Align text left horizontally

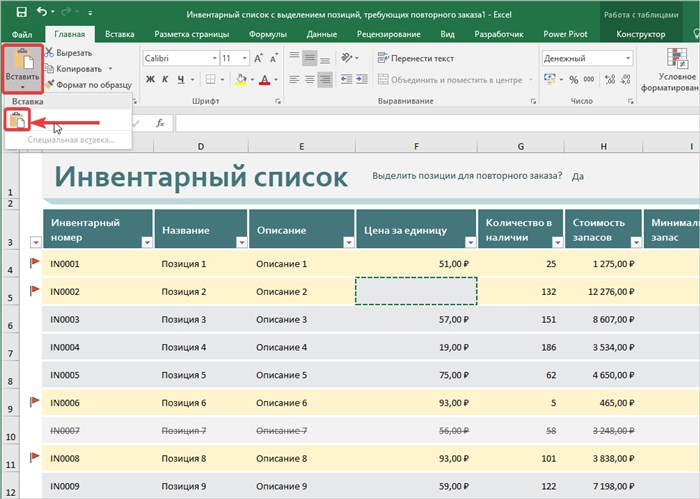pos(294,79)
